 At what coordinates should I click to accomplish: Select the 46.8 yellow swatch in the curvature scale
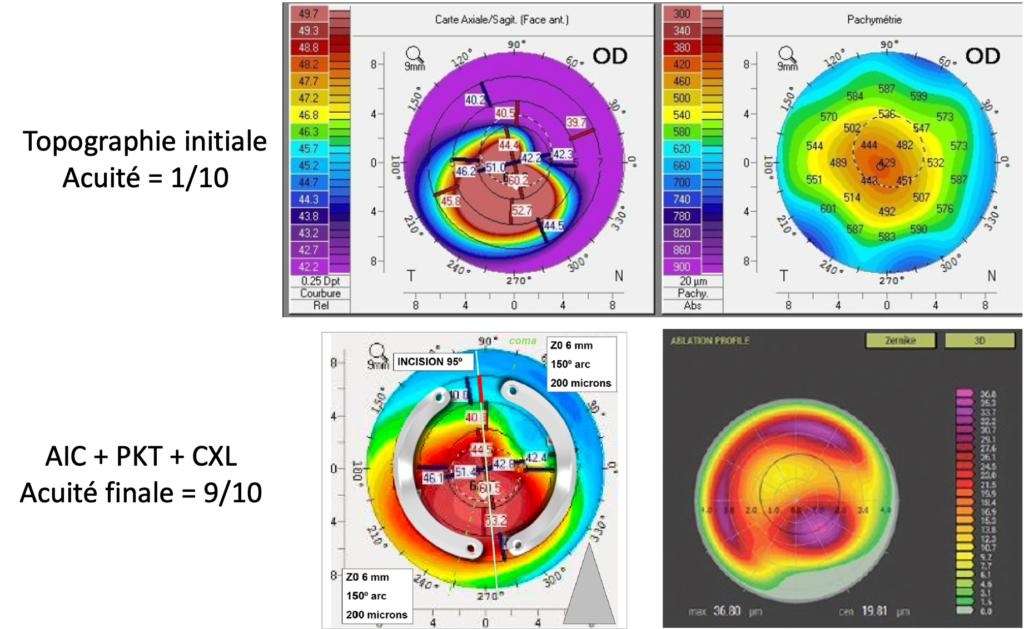pyautogui.click(x=308, y=115)
